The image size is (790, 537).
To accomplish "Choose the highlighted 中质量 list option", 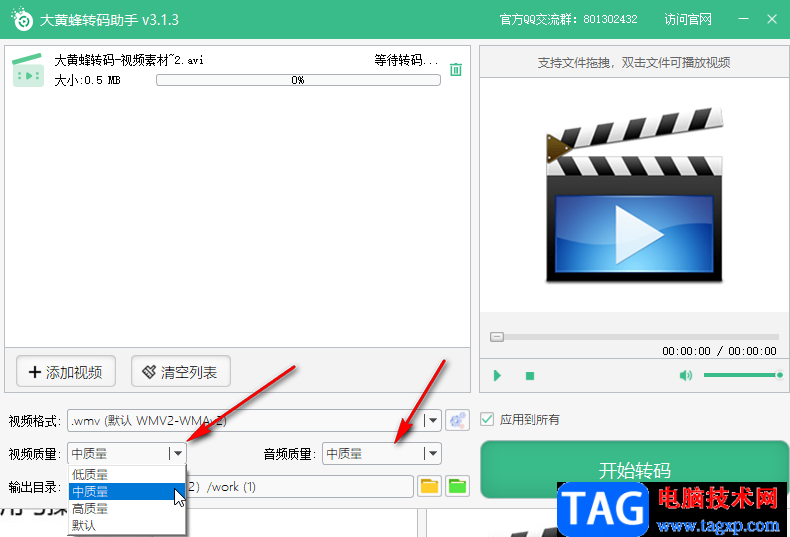I will pyautogui.click(x=127, y=491).
